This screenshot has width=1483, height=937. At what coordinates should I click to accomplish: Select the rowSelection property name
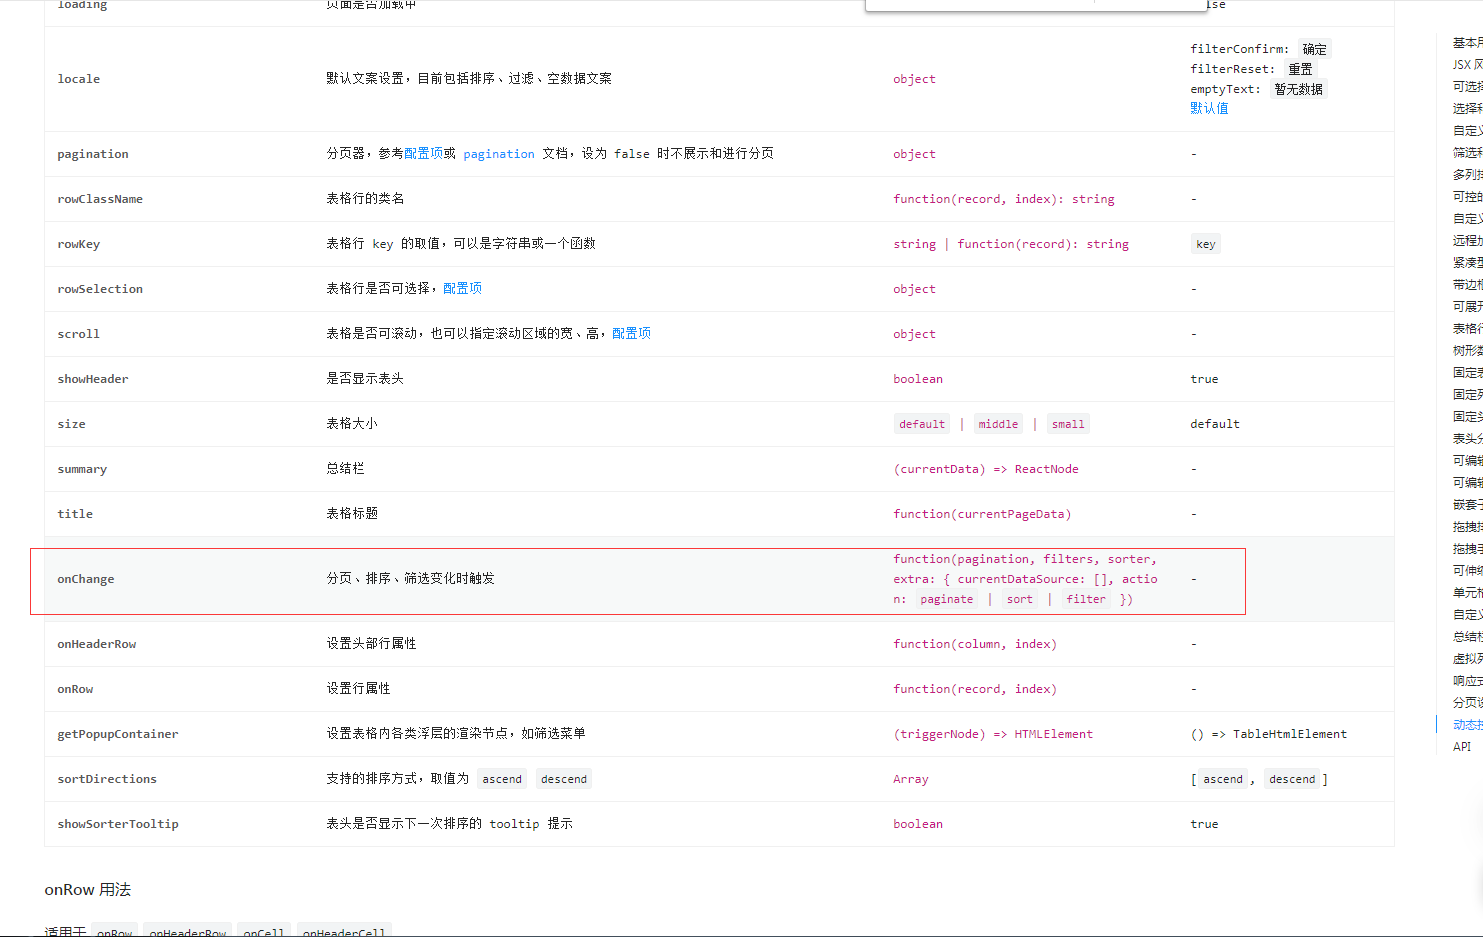pyautogui.click(x=100, y=289)
